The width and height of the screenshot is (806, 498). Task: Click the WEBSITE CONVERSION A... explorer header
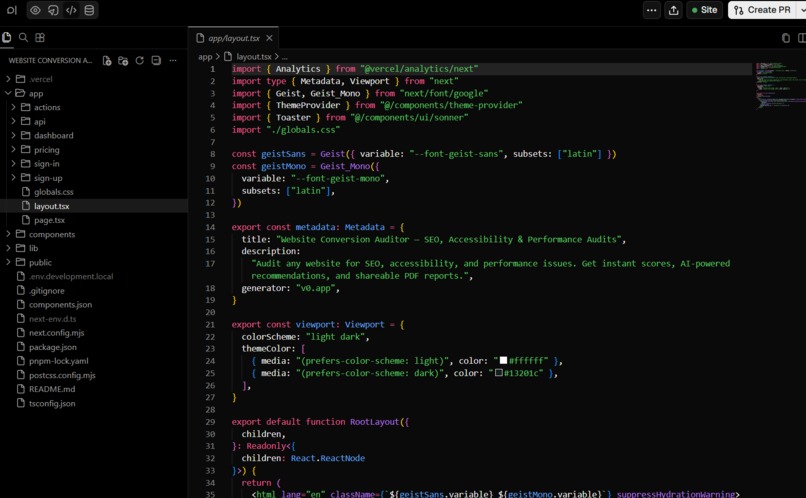point(50,61)
